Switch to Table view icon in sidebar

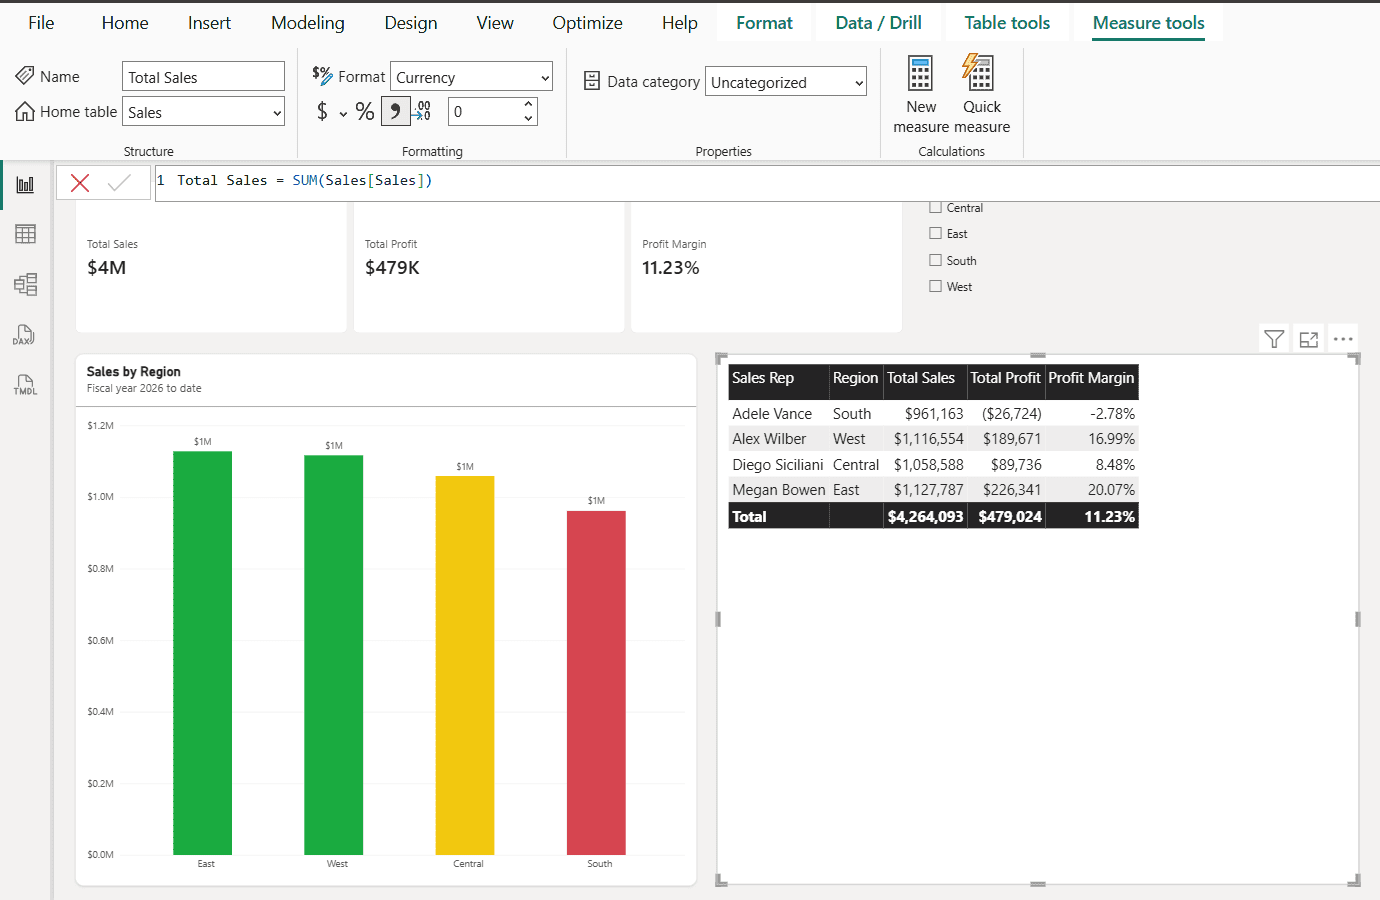coord(25,234)
